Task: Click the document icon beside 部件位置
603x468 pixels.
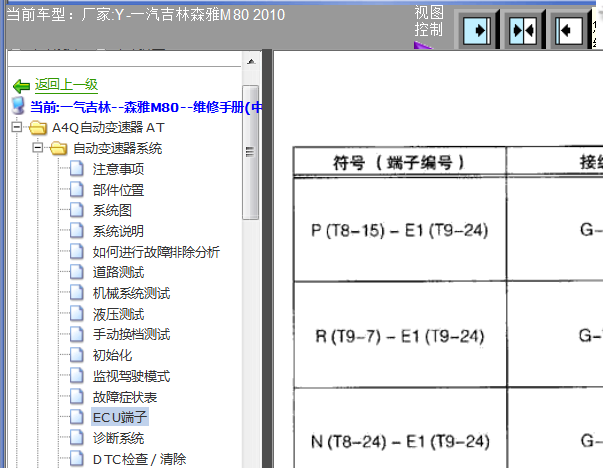Action: 77,189
